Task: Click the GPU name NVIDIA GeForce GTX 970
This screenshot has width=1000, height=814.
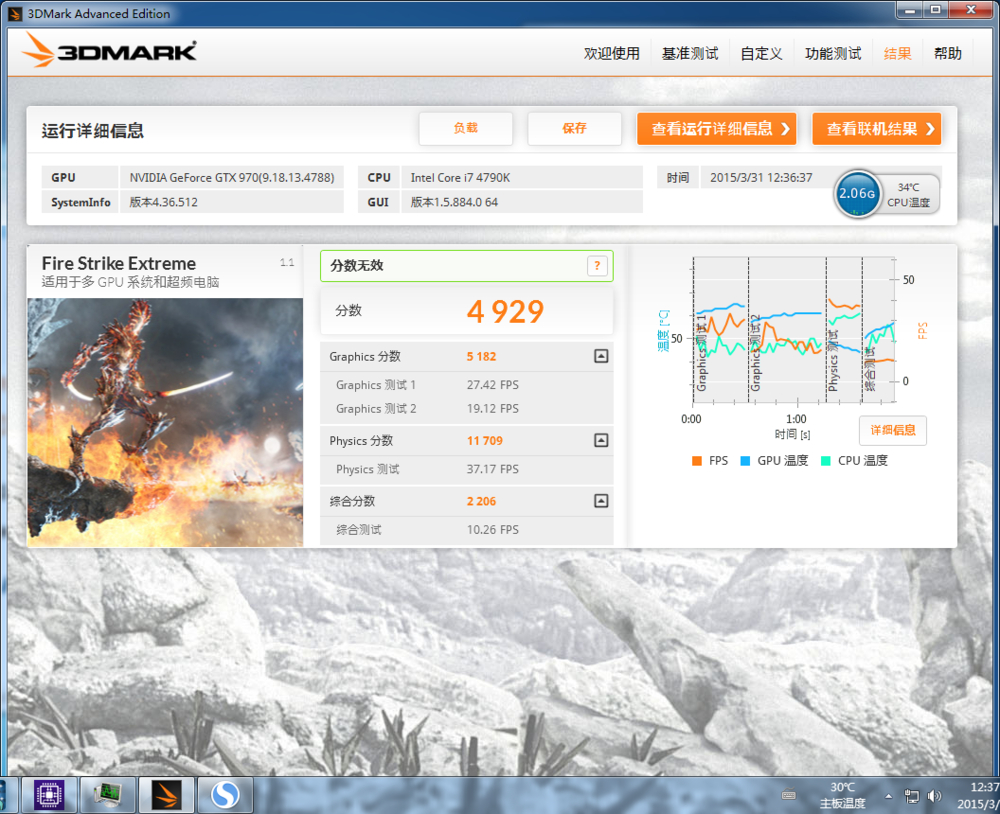Action: click(232, 177)
